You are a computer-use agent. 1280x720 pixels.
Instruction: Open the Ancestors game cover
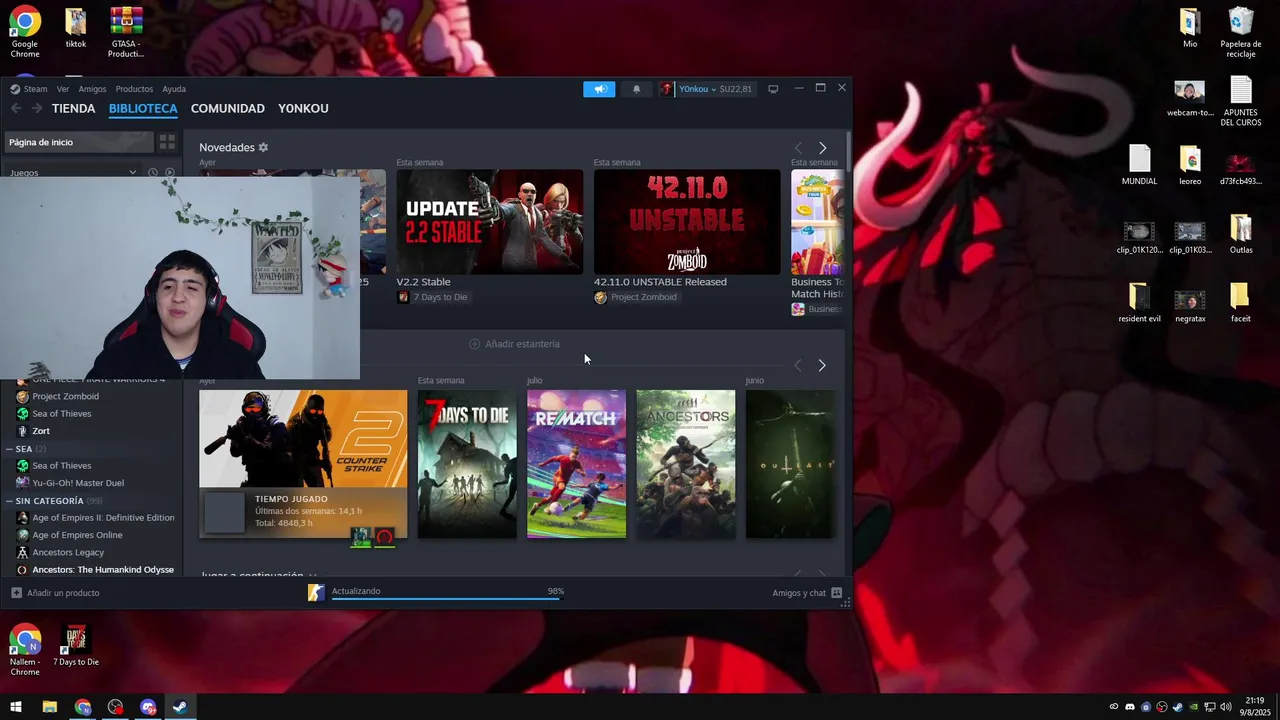pyautogui.click(x=685, y=464)
